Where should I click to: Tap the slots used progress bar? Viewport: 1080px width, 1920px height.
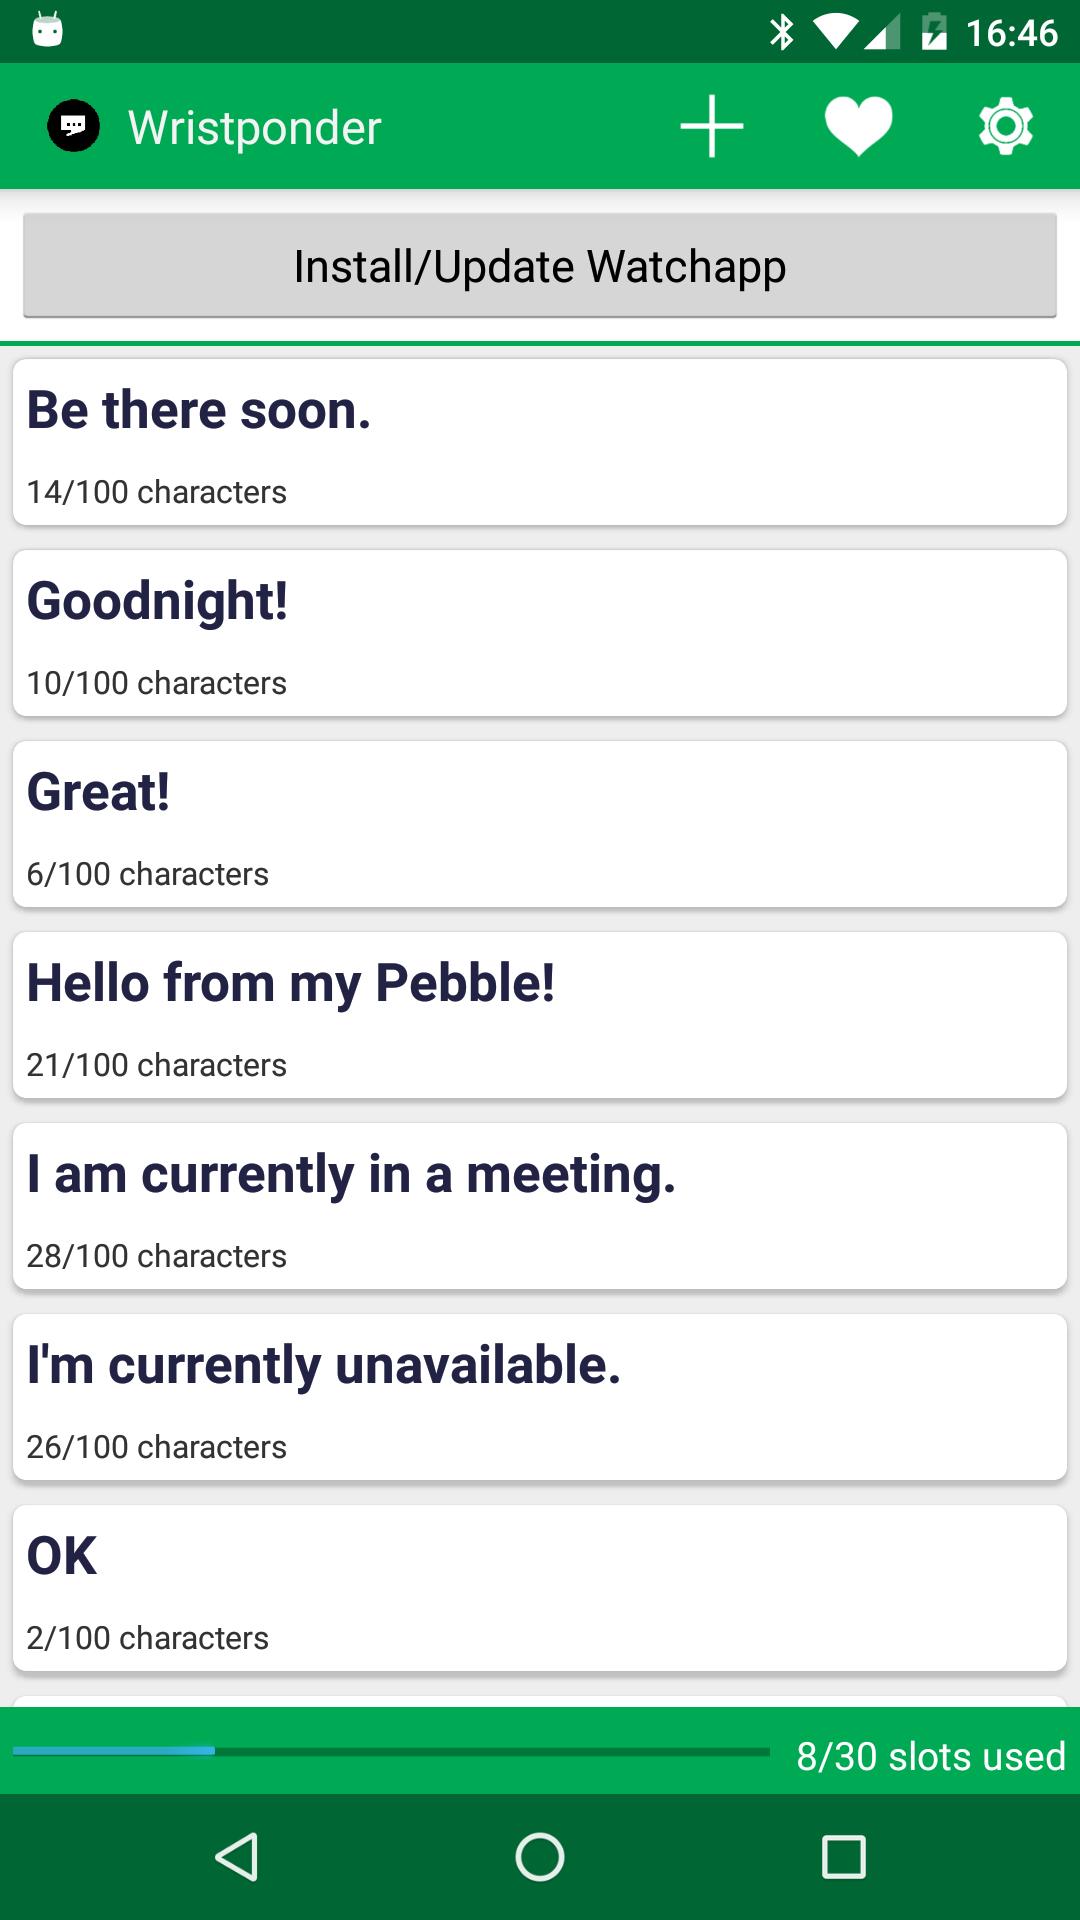(x=390, y=1751)
